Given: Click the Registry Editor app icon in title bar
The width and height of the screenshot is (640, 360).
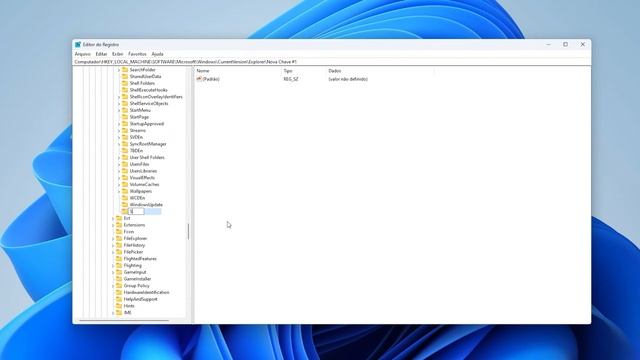Looking at the screenshot, I should (78, 44).
